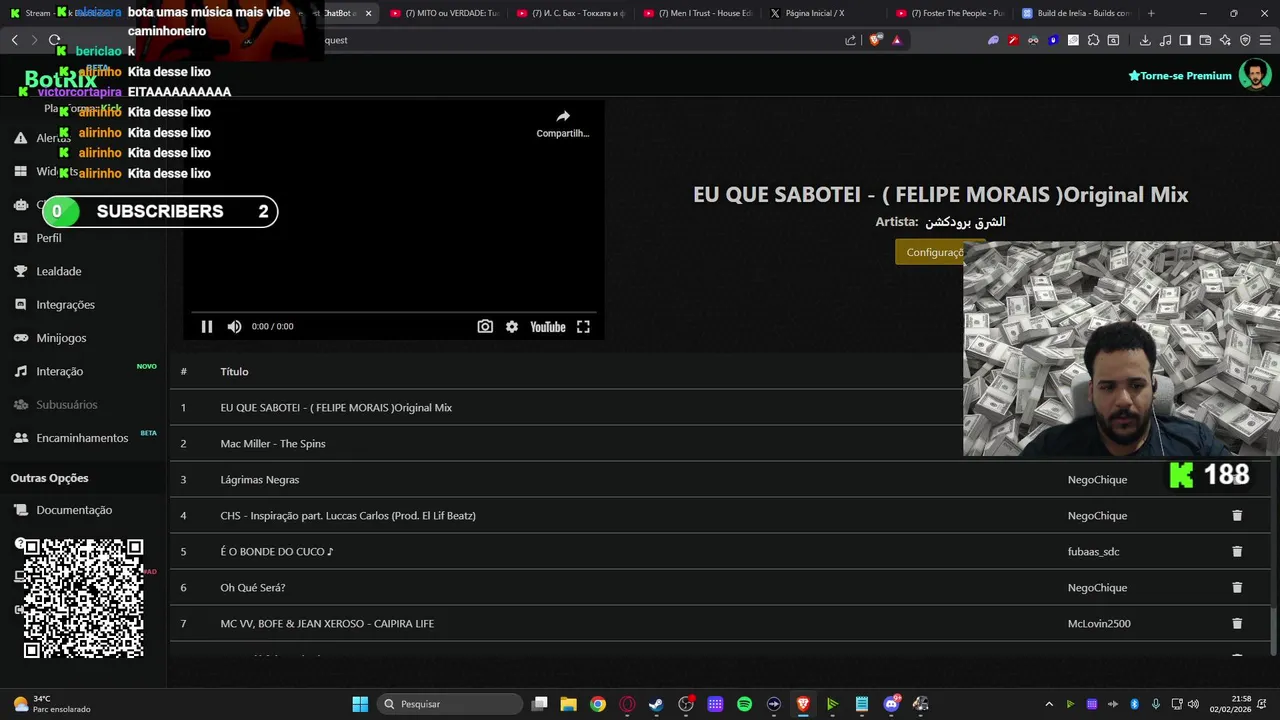Click the taskbar Pesquisar search box
The image size is (1280, 720).
(x=450, y=704)
